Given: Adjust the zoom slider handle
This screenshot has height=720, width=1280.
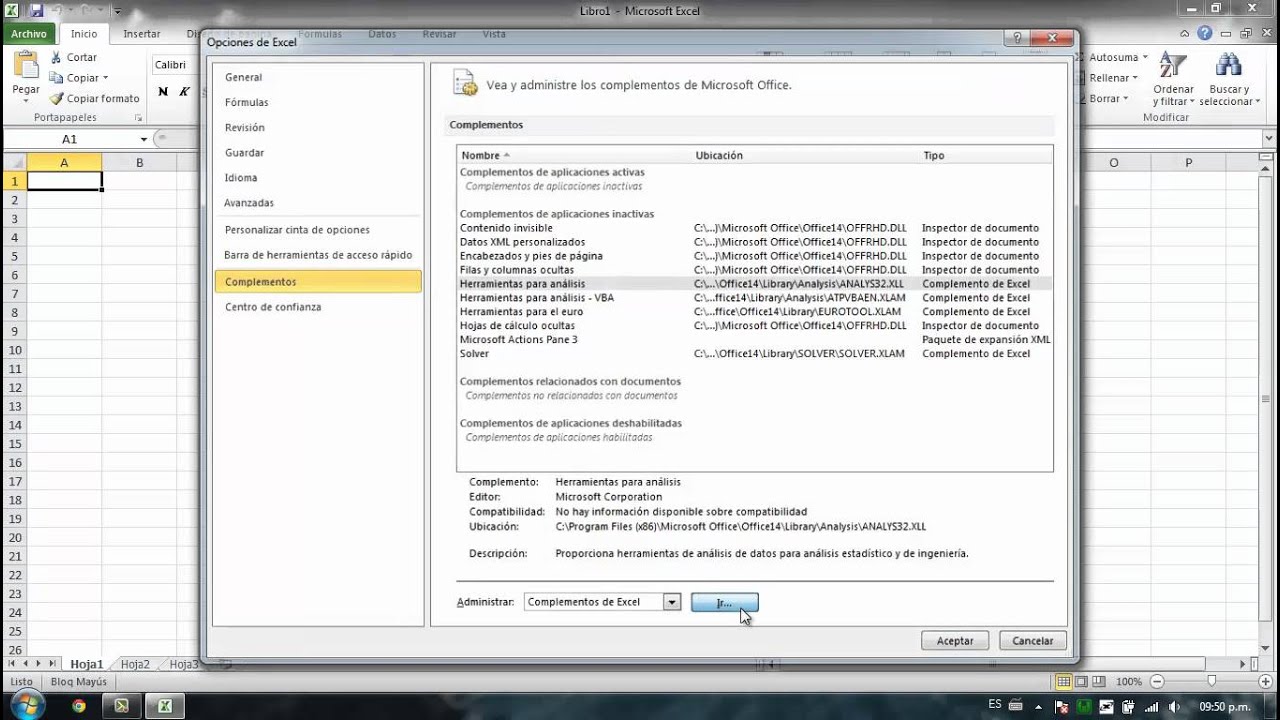Looking at the screenshot, I should point(1212,681).
